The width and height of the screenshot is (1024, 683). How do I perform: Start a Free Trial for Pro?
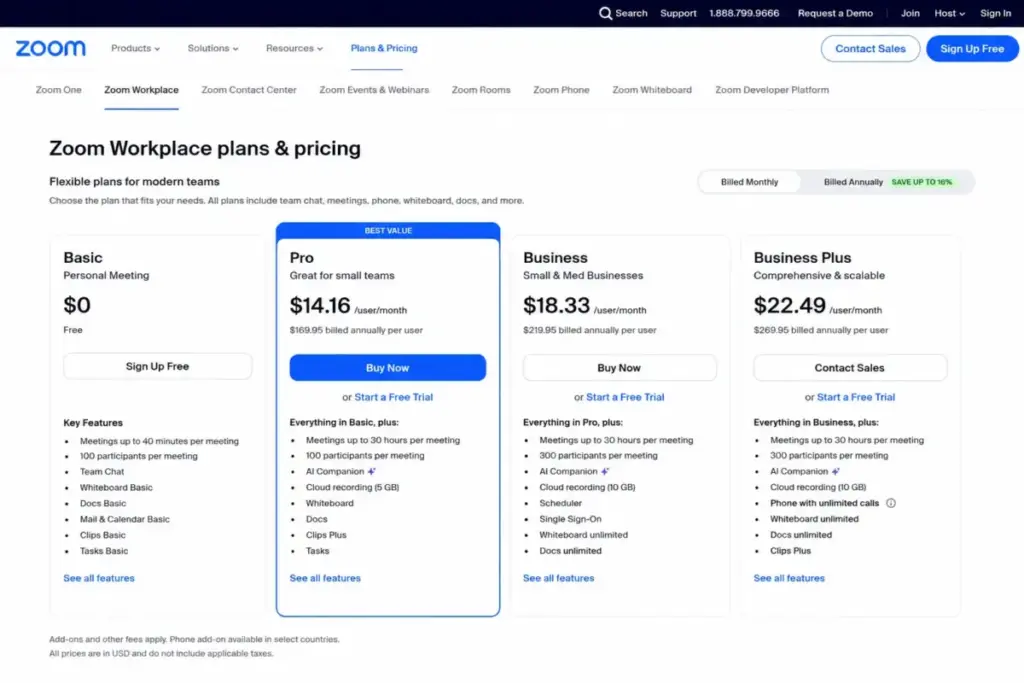[x=394, y=397]
